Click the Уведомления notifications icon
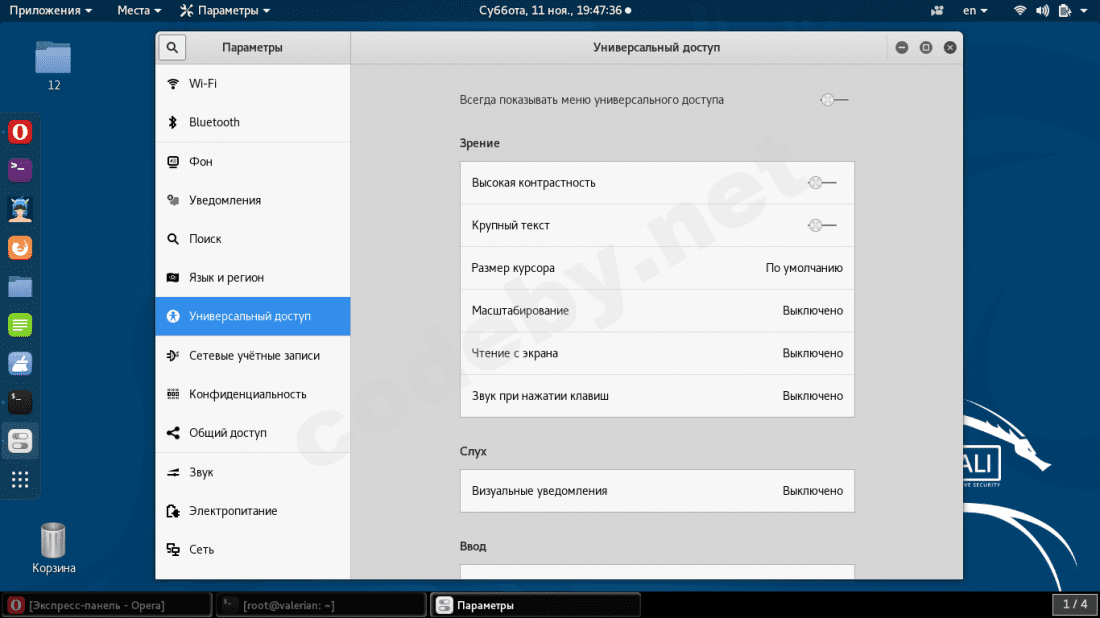Screen dimensions: 1100x618 coord(173,200)
